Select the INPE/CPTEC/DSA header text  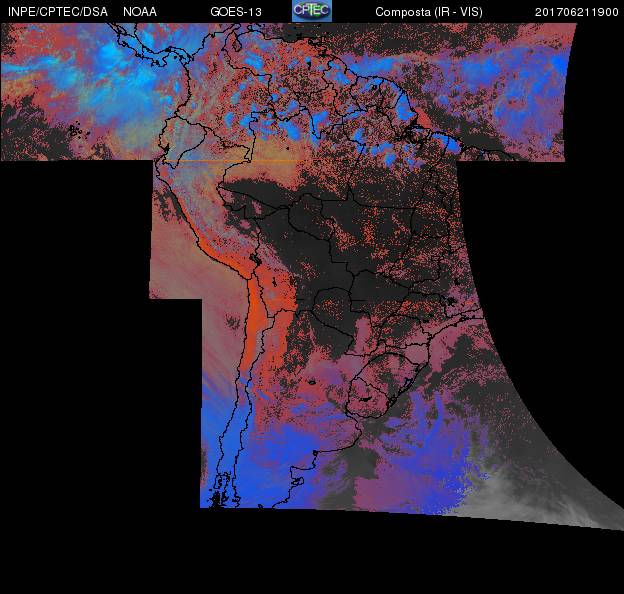pos(58,12)
